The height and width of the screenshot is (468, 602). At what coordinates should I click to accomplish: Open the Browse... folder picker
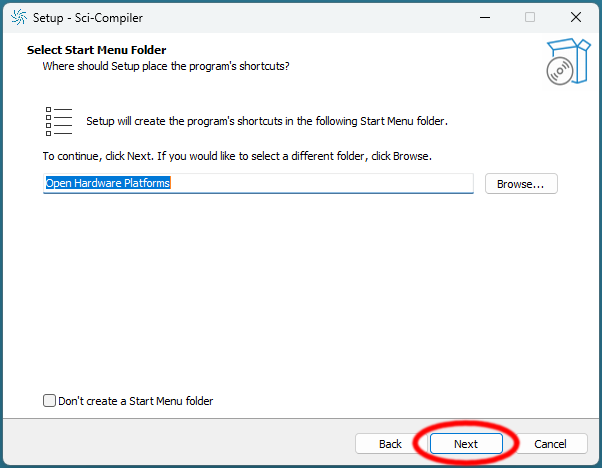coord(521,184)
